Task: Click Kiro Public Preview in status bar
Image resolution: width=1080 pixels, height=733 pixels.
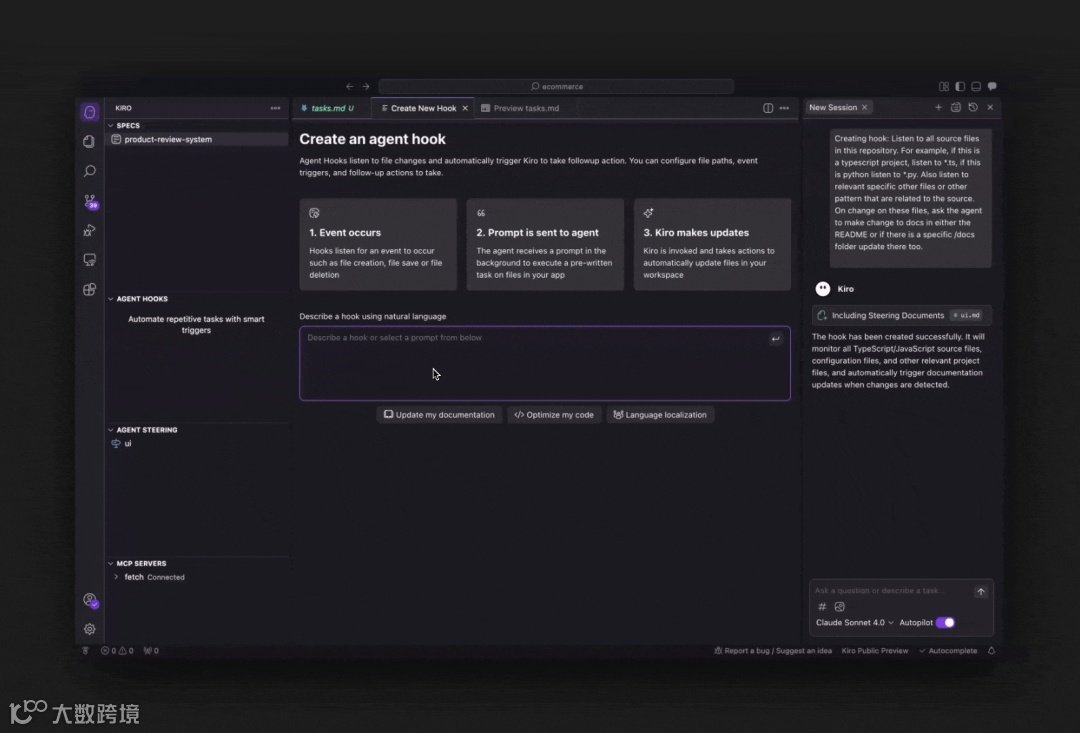Action: point(875,651)
